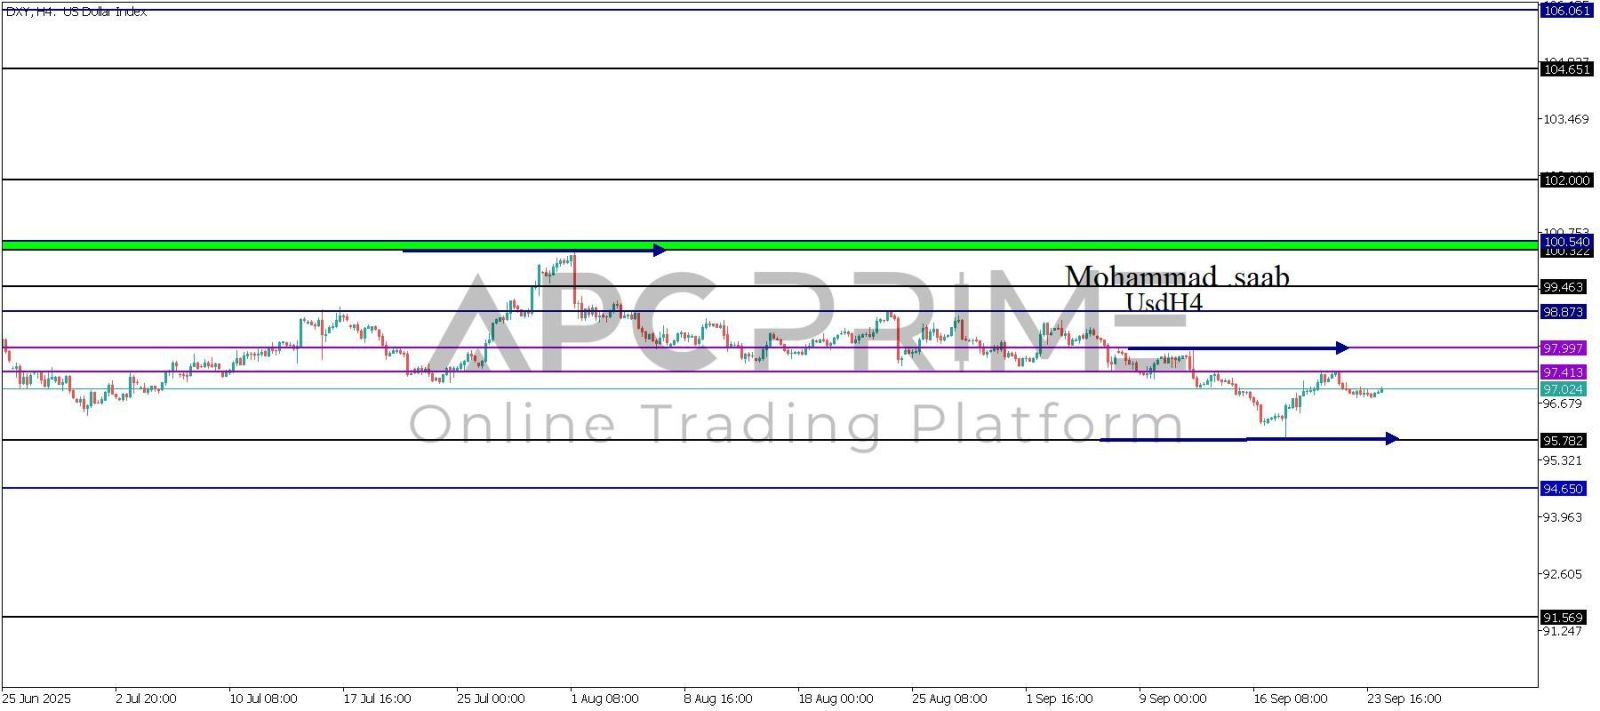The image size is (1600, 711).
Task: Click the 104.651 price level label
Action: click(x=1565, y=69)
